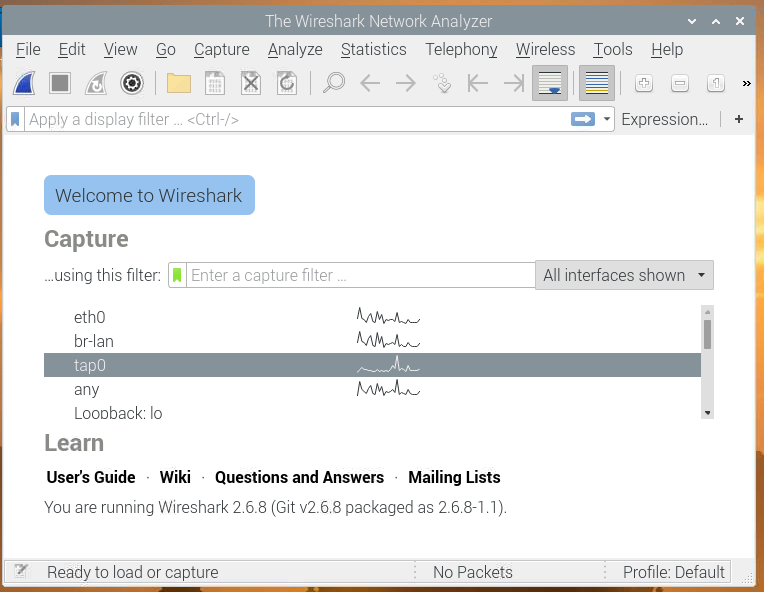Open the Questions and Answers link
Viewport: 764px width, 592px height.
click(x=299, y=477)
